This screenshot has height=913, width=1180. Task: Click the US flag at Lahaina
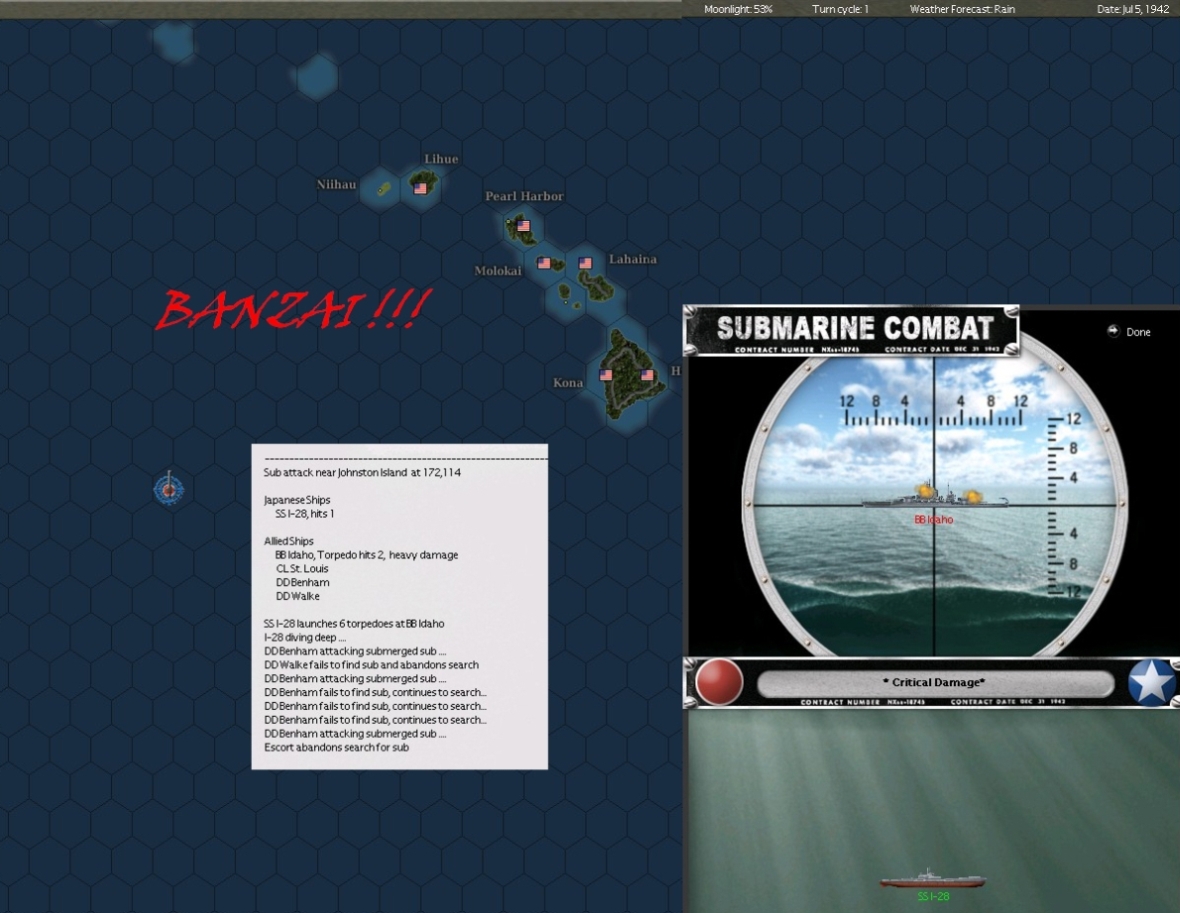pyautogui.click(x=585, y=263)
